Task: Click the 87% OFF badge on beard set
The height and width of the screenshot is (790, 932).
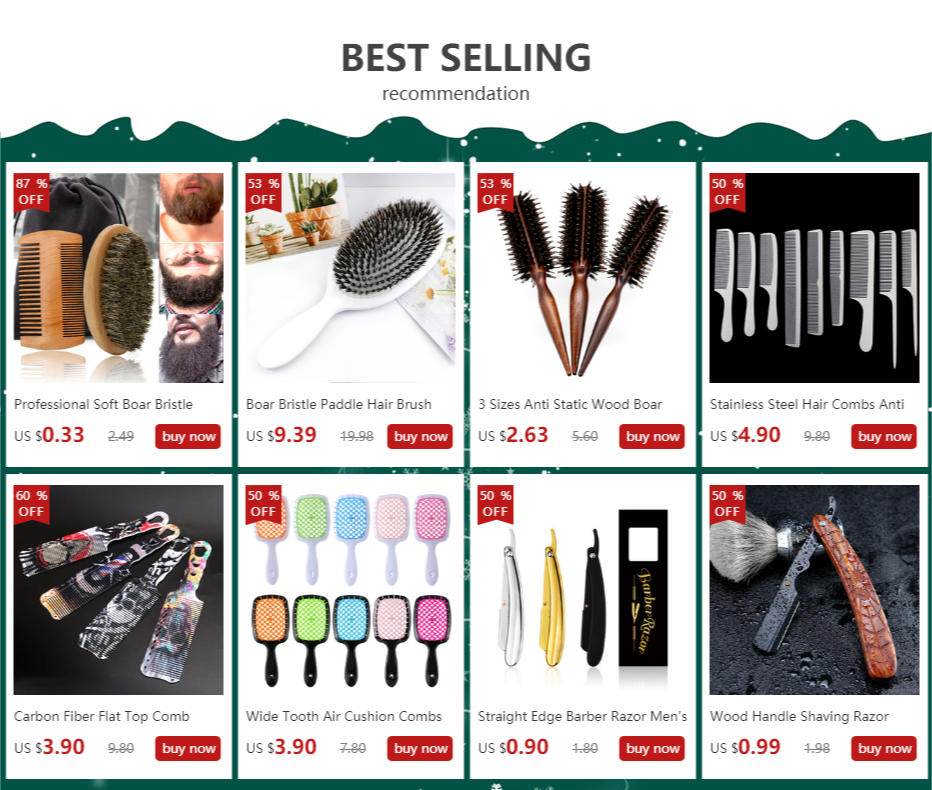Action: tap(32, 192)
